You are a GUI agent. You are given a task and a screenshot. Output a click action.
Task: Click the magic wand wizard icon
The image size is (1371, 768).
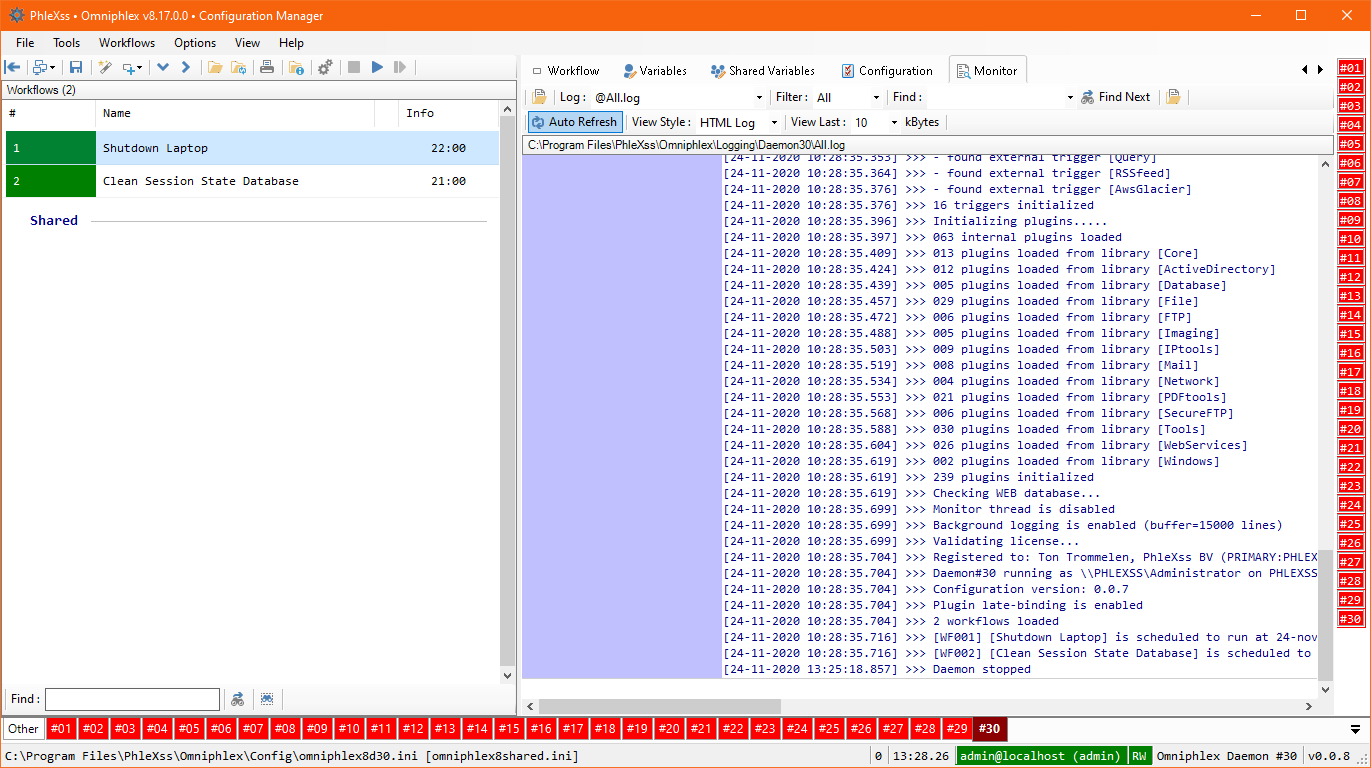pyautogui.click(x=104, y=67)
